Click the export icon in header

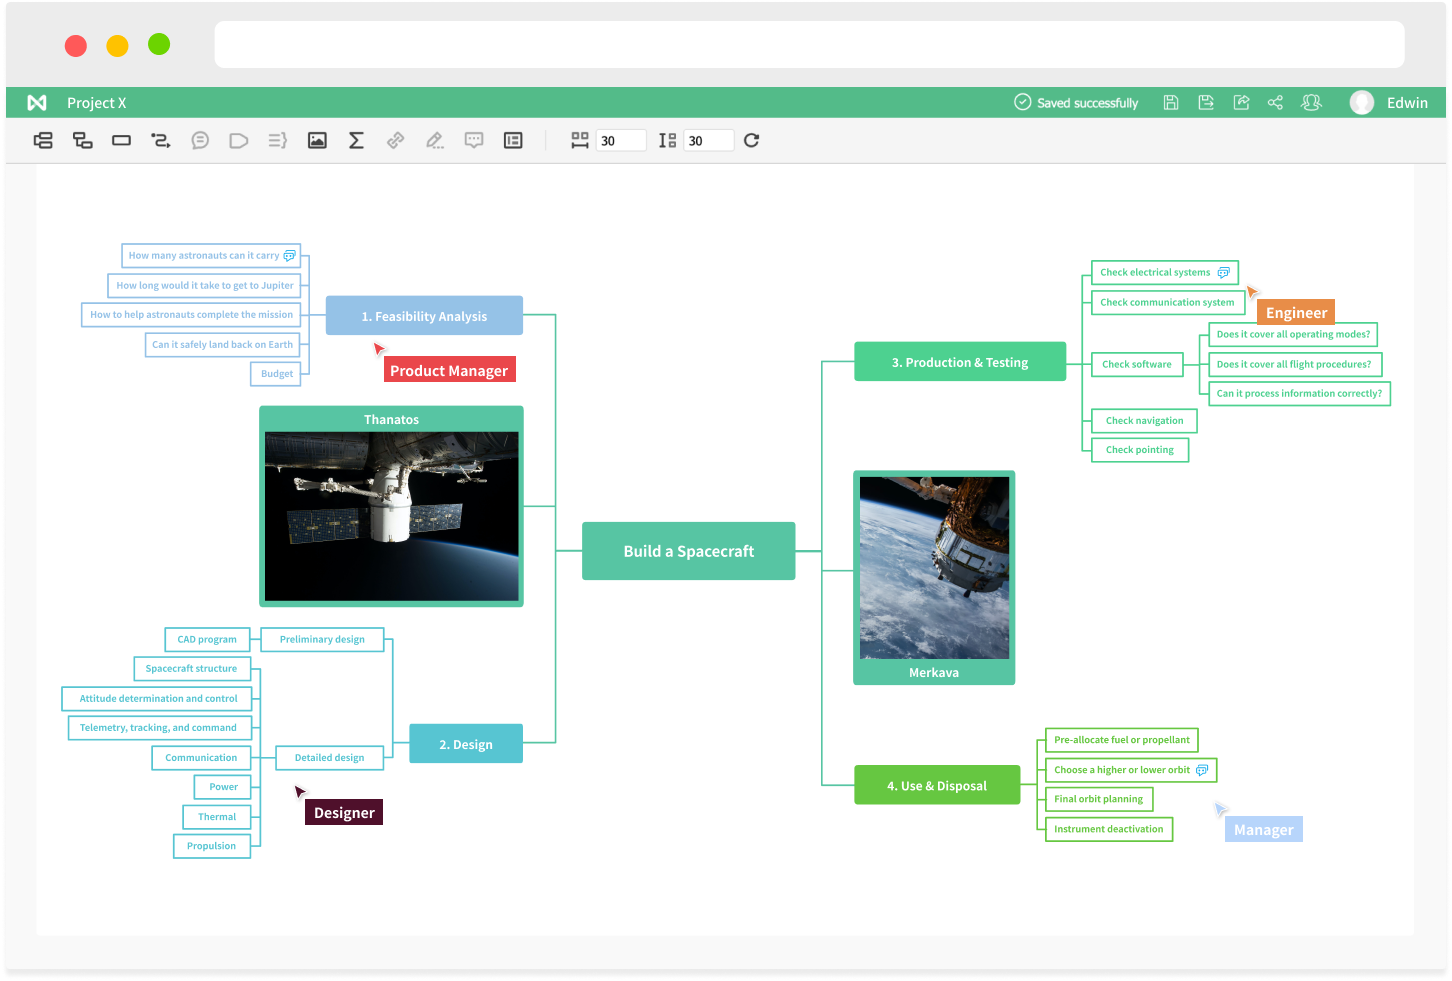(1241, 103)
